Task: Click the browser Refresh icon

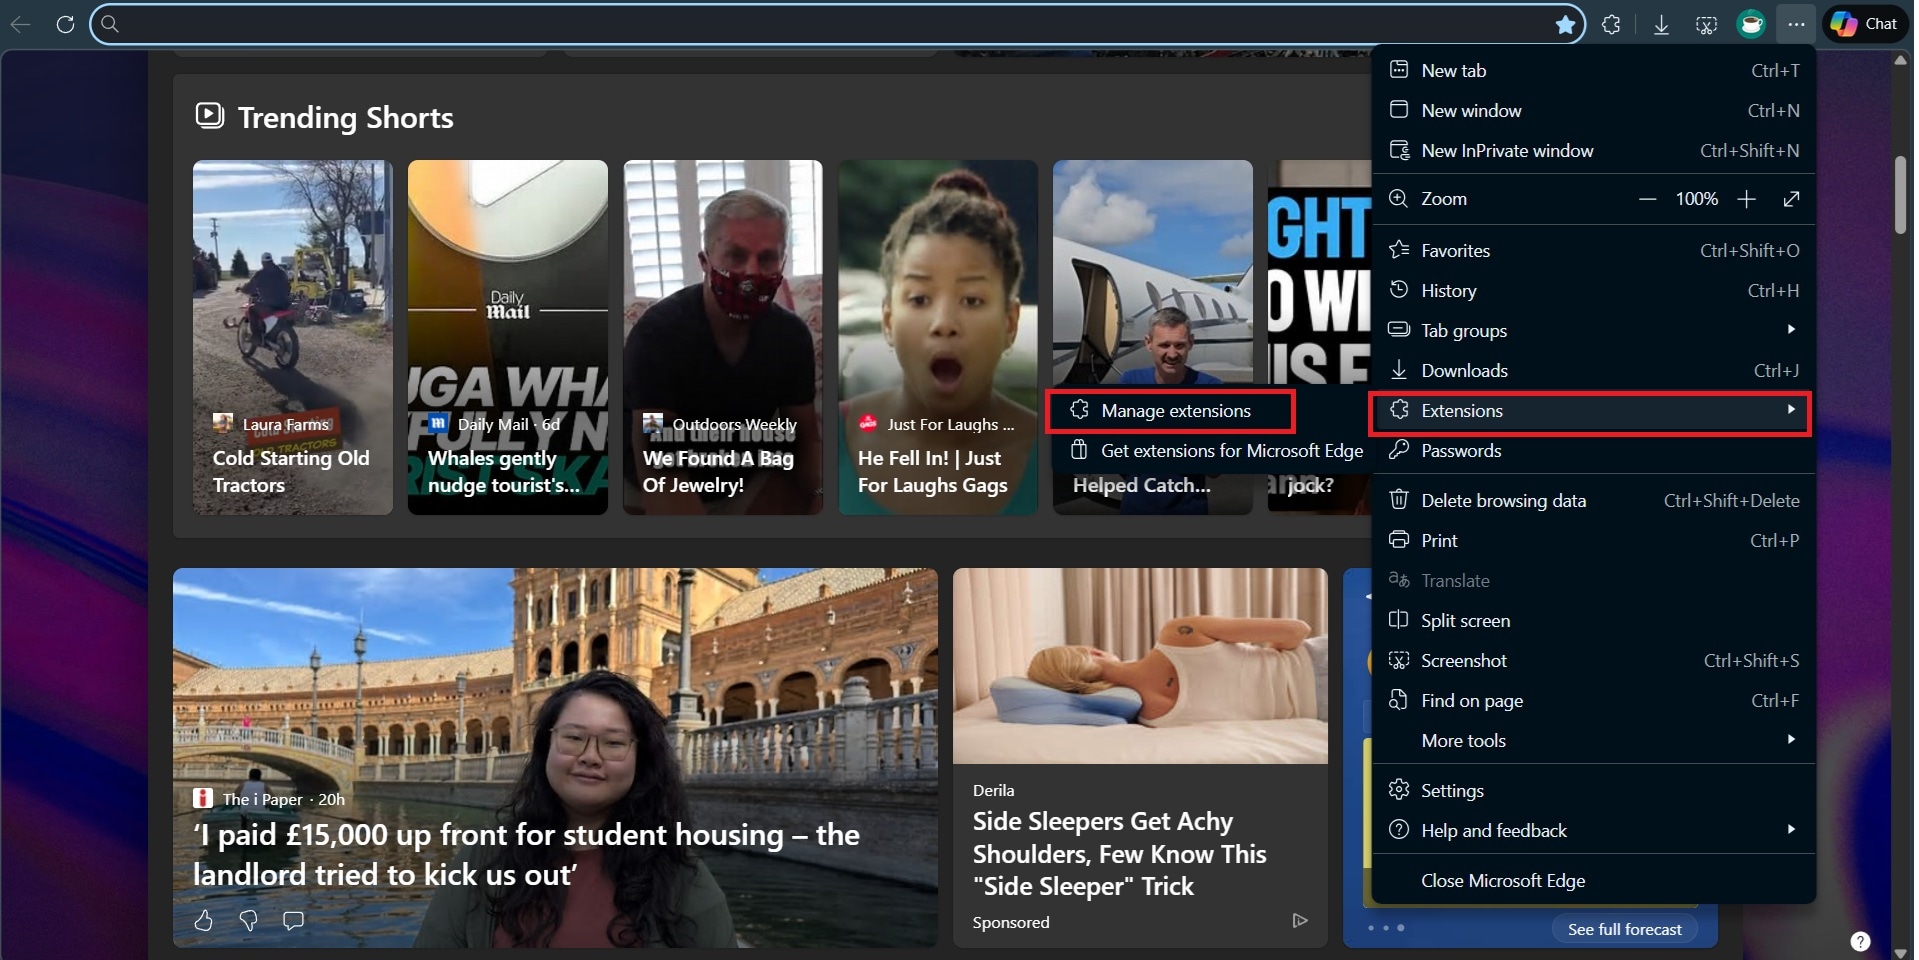Action: [x=65, y=24]
